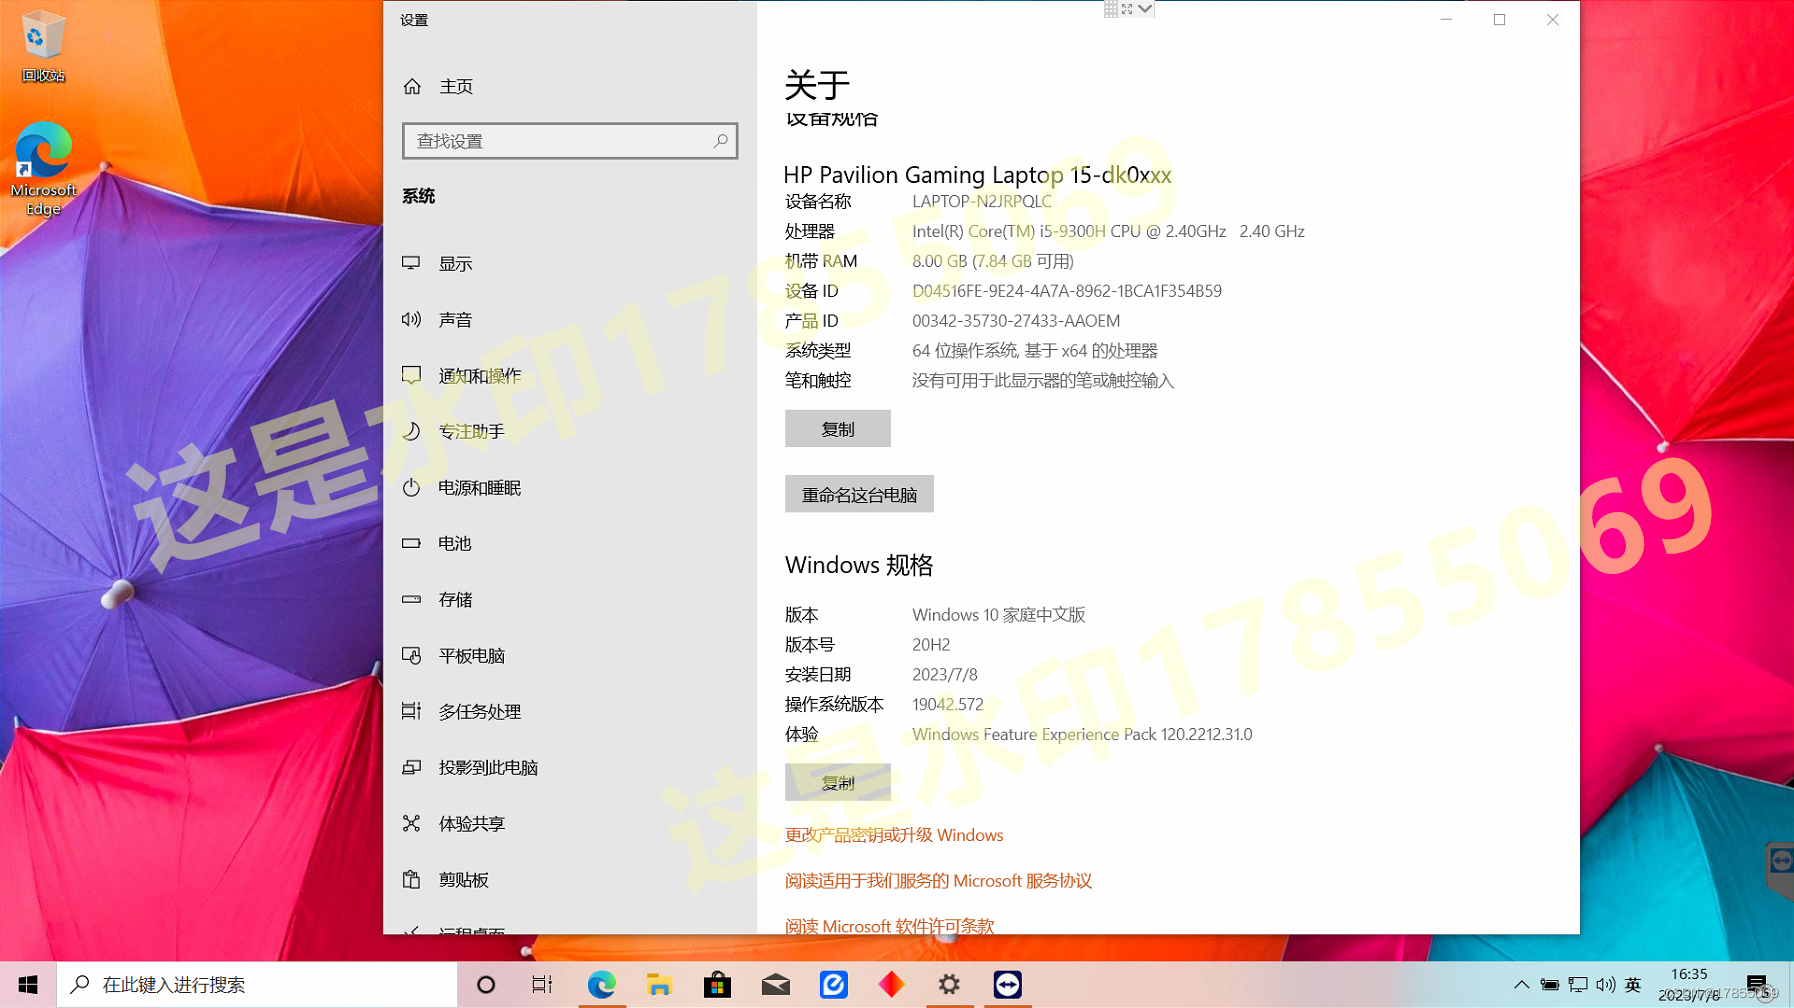Image resolution: width=1794 pixels, height=1008 pixels.
Task: Open the Recycle Bin desktop icon
Action: (43, 46)
